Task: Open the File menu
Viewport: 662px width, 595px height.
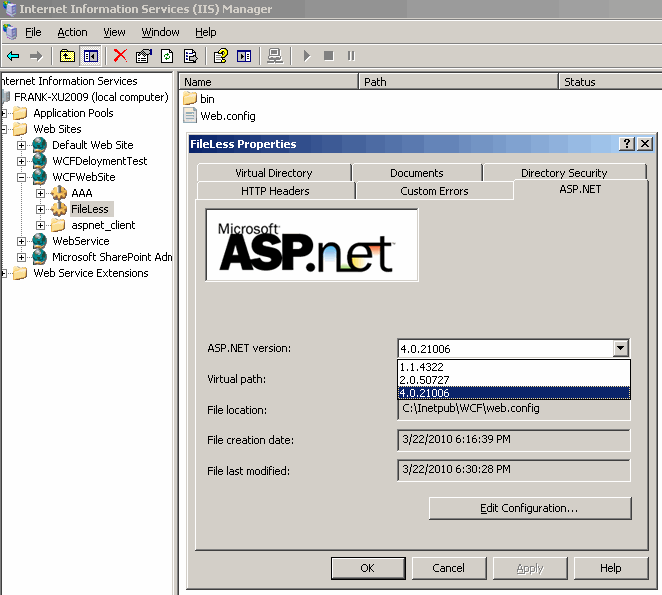Action: point(33,32)
